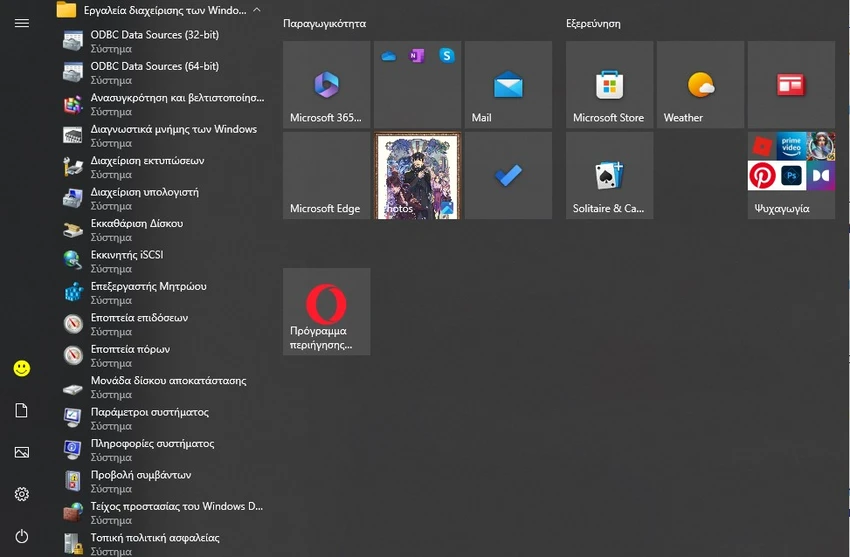Open Μονάδα δίσκου αποκατάστασης
This screenshot has width=850, height=557.
163,387
